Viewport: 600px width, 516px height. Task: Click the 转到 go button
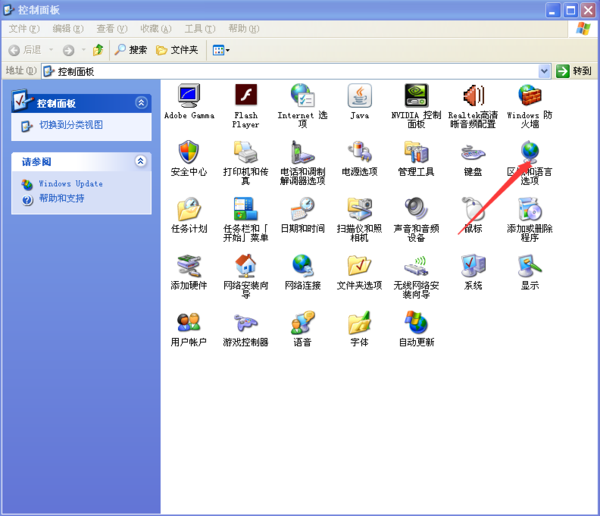pos(574,71)
